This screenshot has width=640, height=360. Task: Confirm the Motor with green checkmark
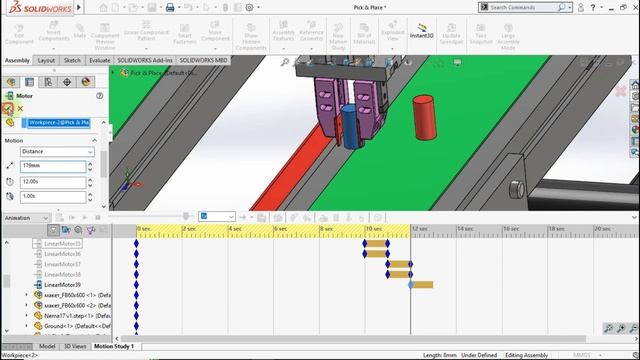pyautogui.click(x=7, y=109)
